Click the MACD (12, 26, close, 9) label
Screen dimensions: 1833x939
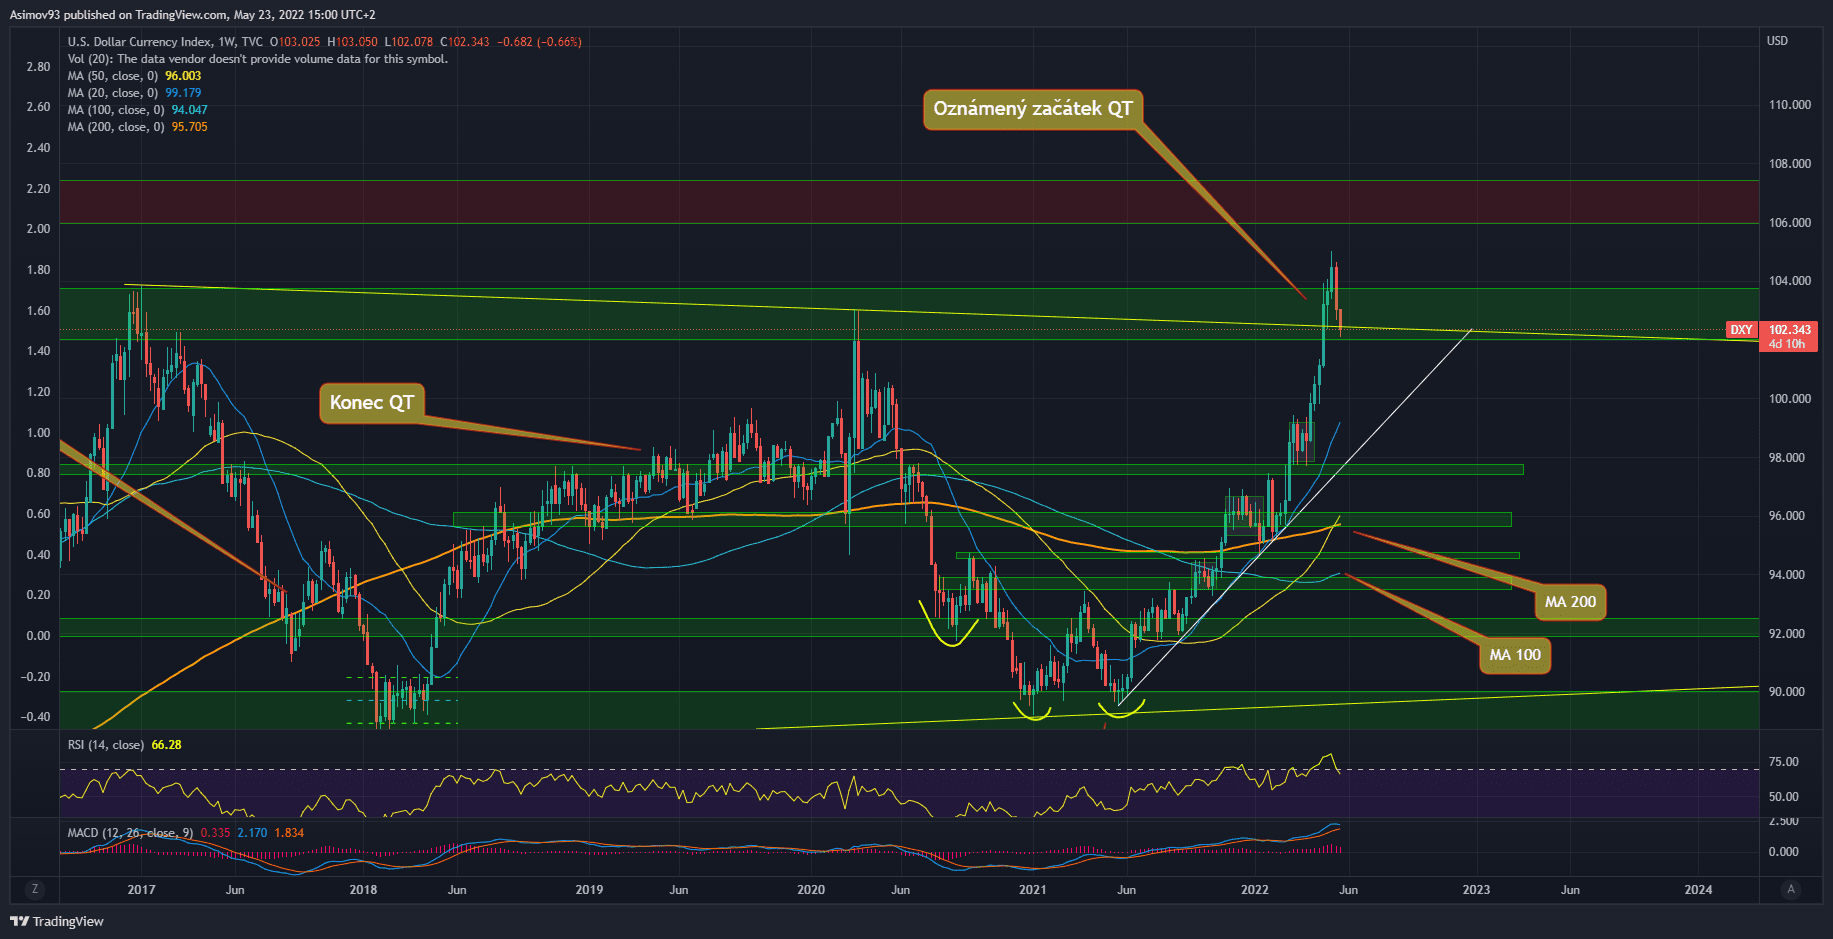(x=130, y=833)
